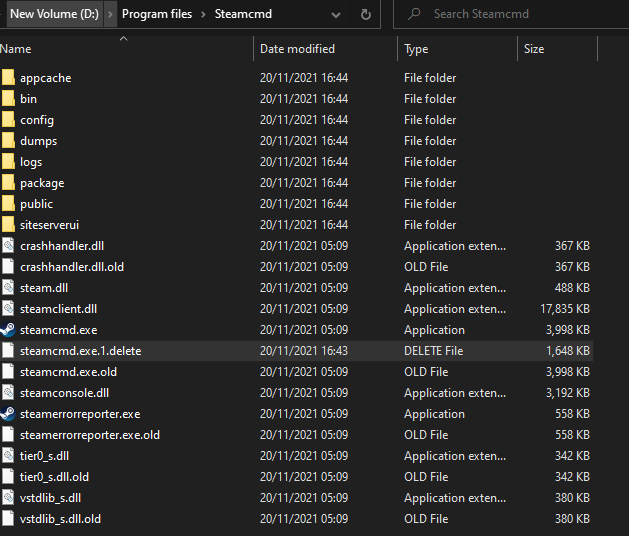Click the refresh button in address bar
629x536 pixels.
pyautogui.click(x=366, y=14)
